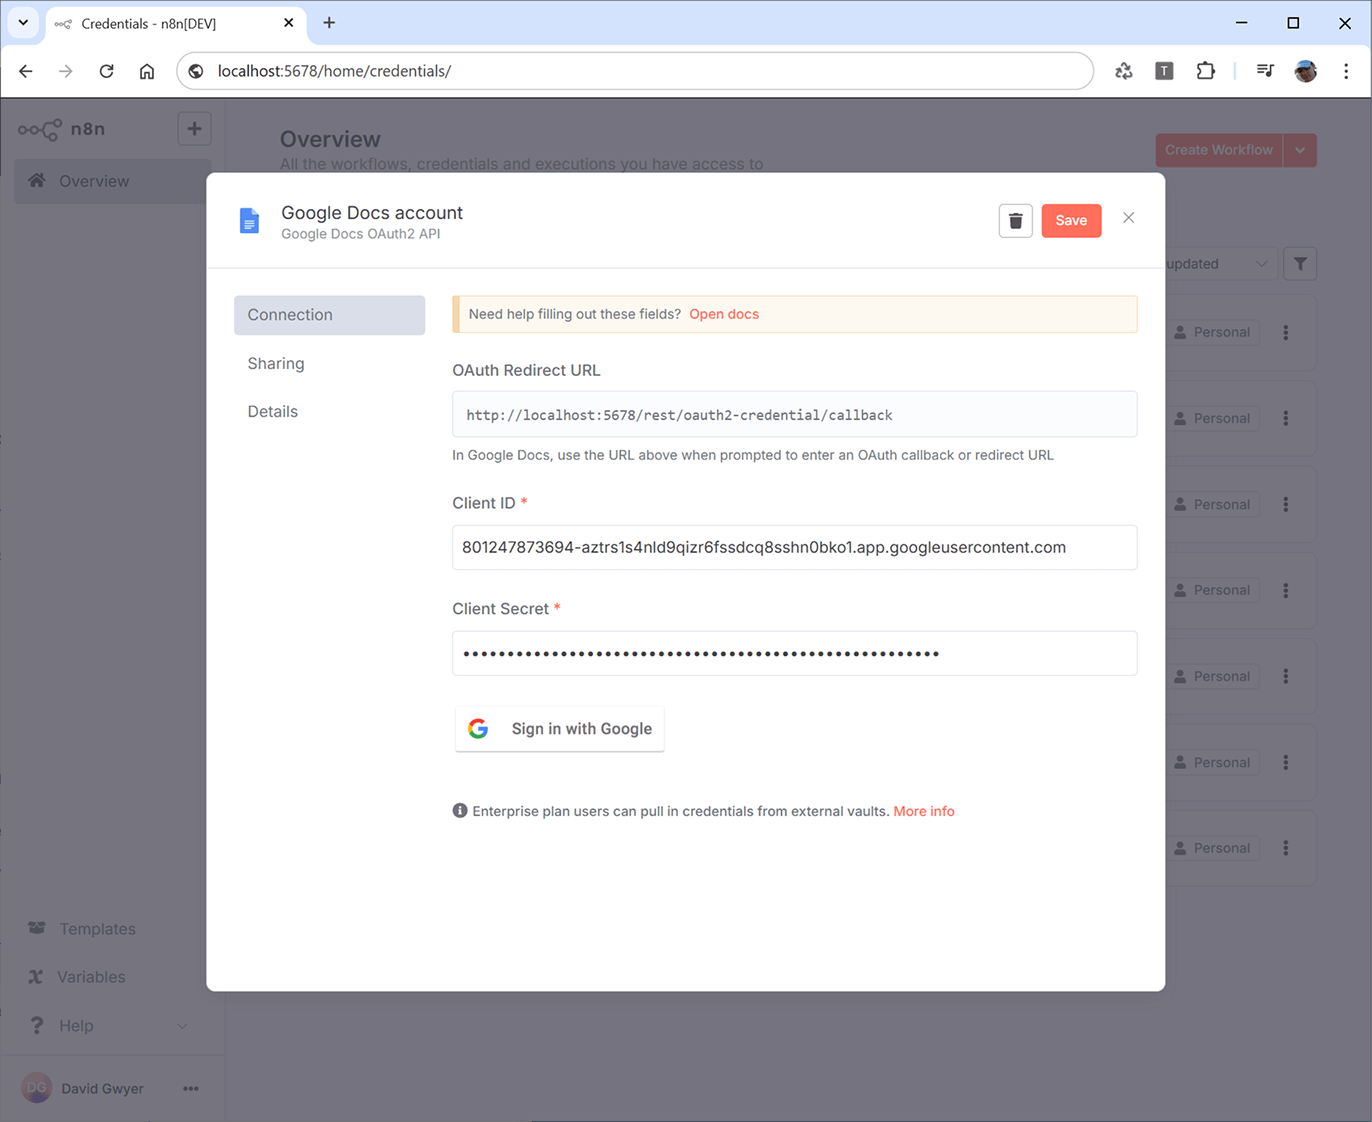Click the Google G logo on sign-in button

[478, 729]
